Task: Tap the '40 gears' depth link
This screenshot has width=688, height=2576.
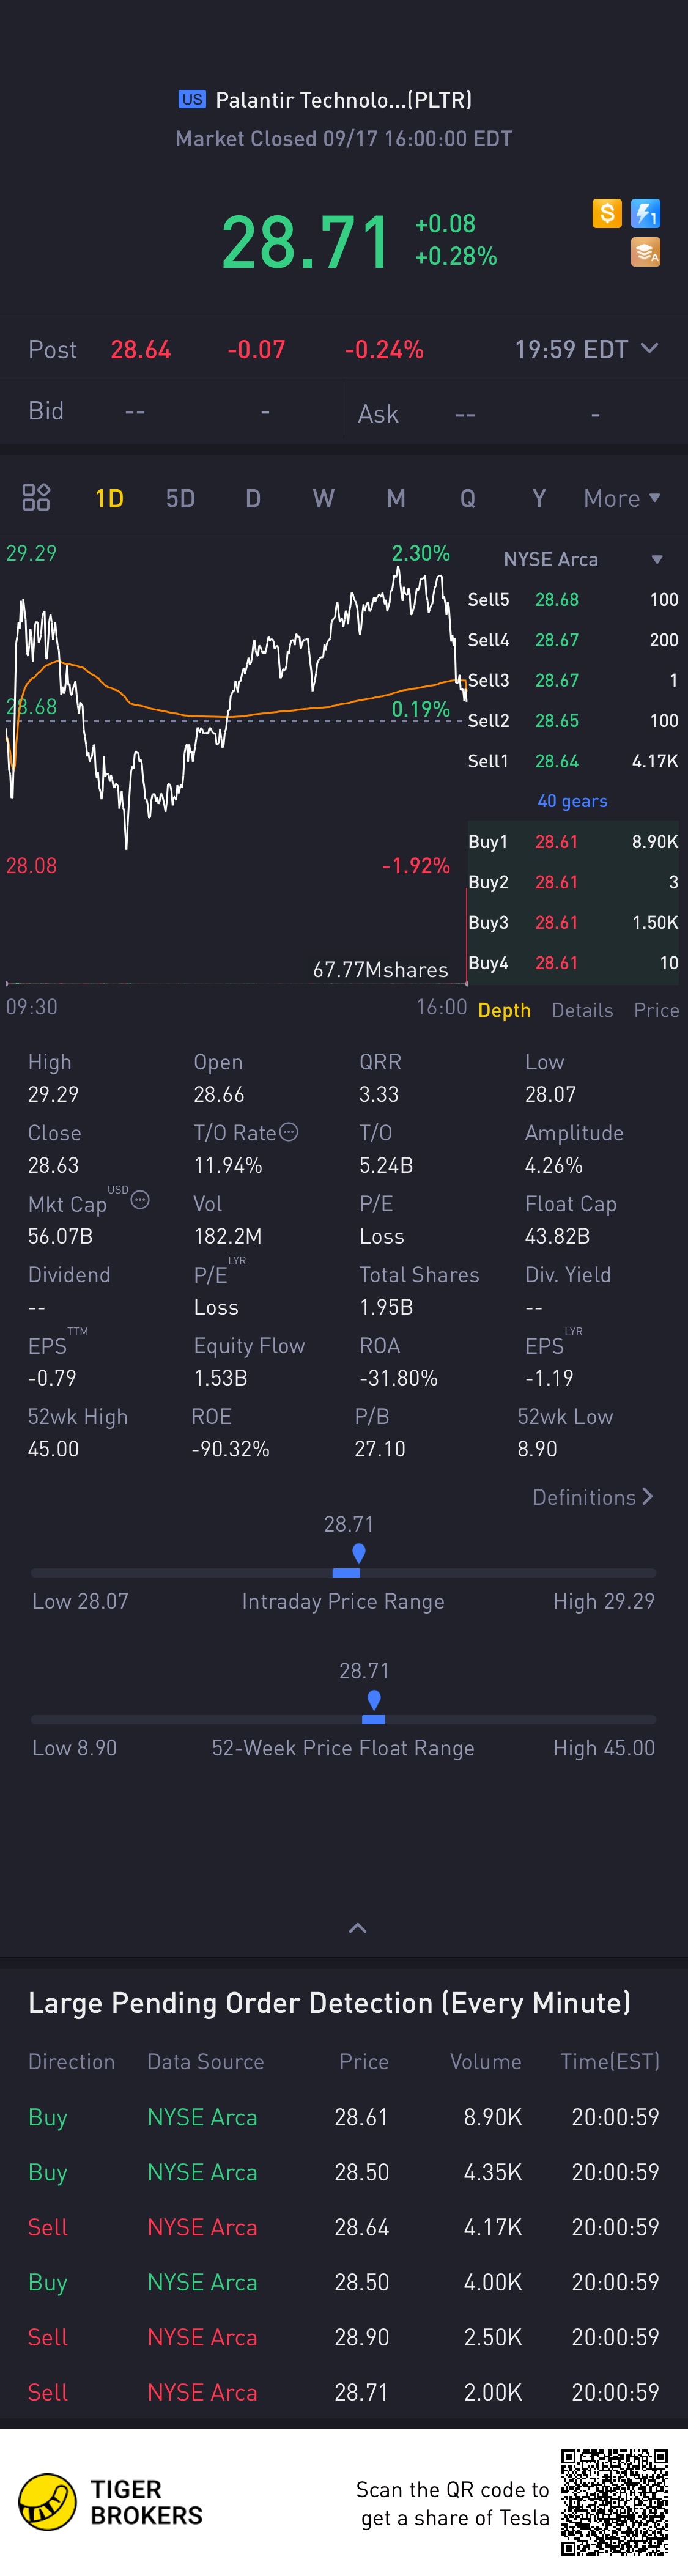Action: click(572, 801)
